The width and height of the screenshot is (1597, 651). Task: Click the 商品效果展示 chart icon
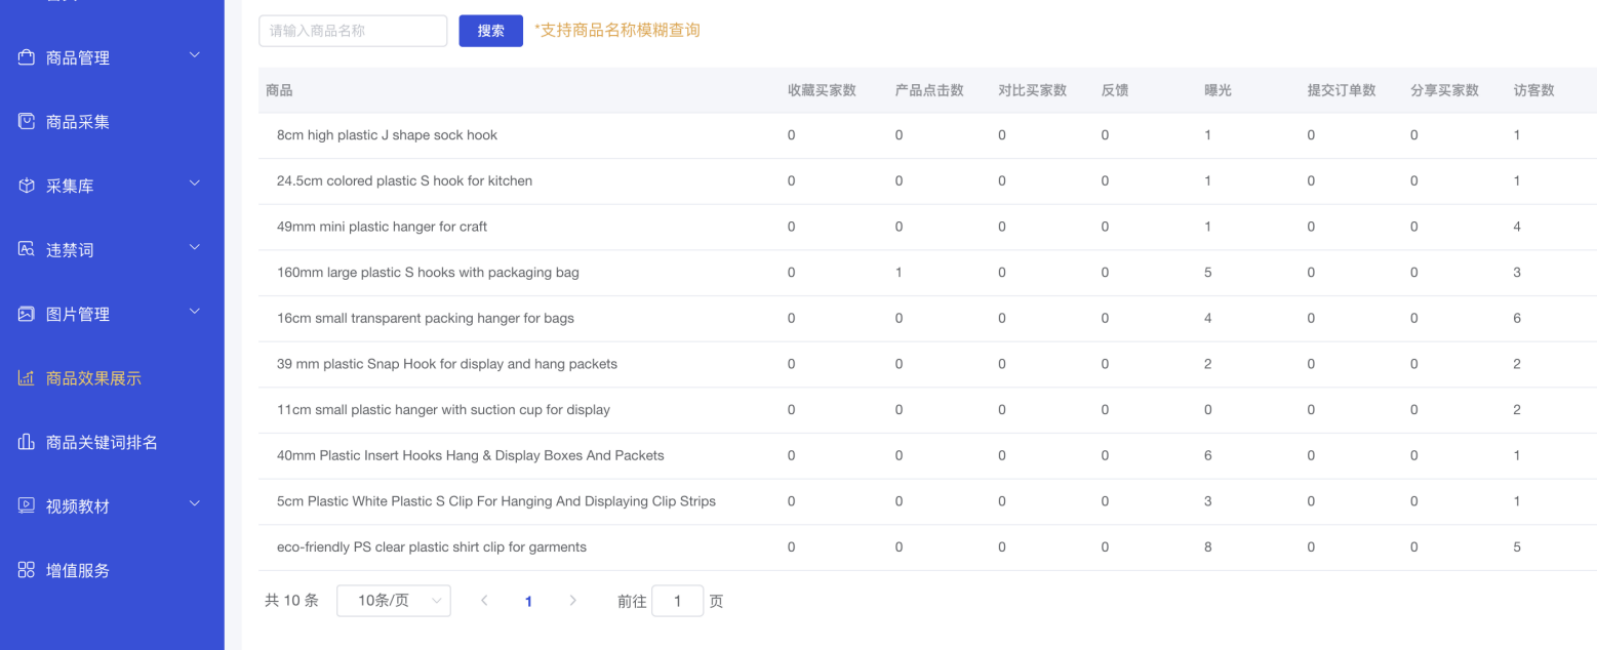[26, 377]
